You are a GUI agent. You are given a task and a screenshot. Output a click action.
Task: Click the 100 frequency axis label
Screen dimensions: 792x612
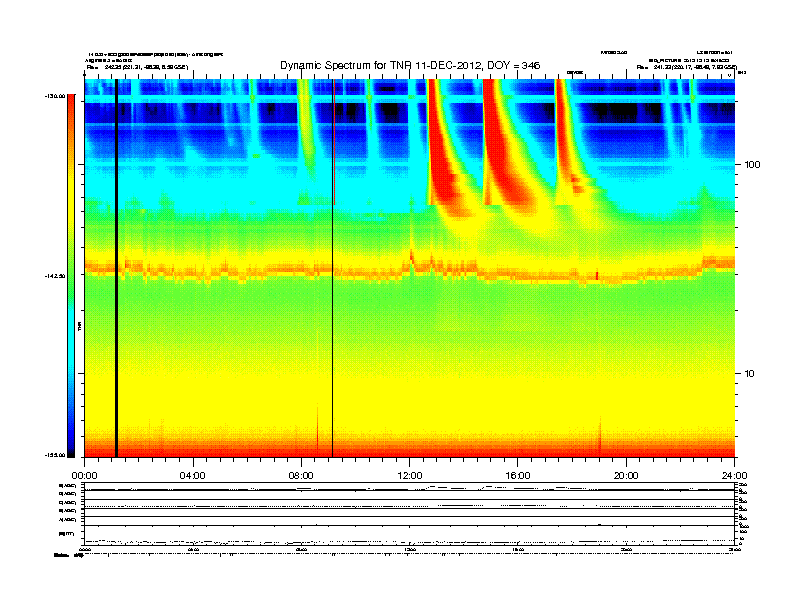tap(752, 165)
